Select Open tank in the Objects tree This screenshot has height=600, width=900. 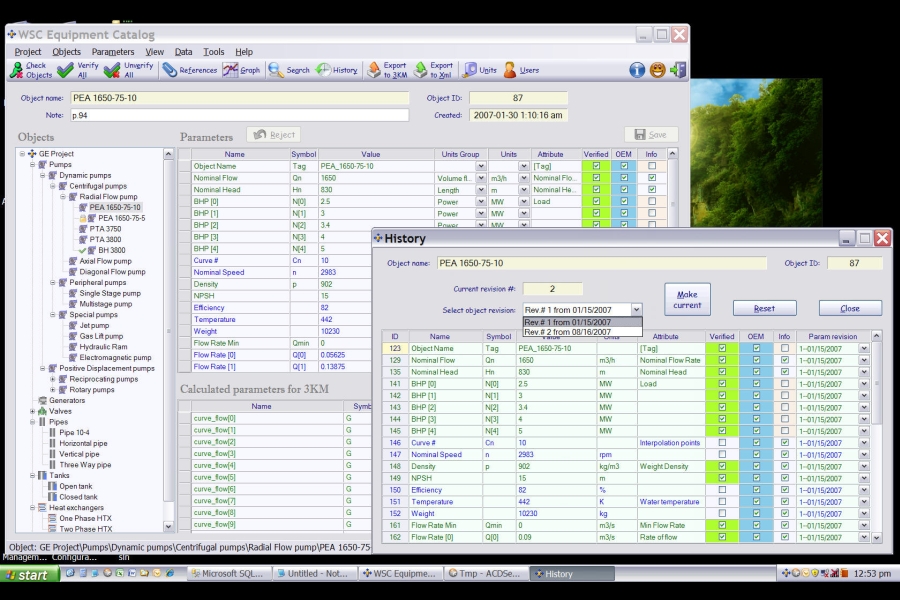76,486
